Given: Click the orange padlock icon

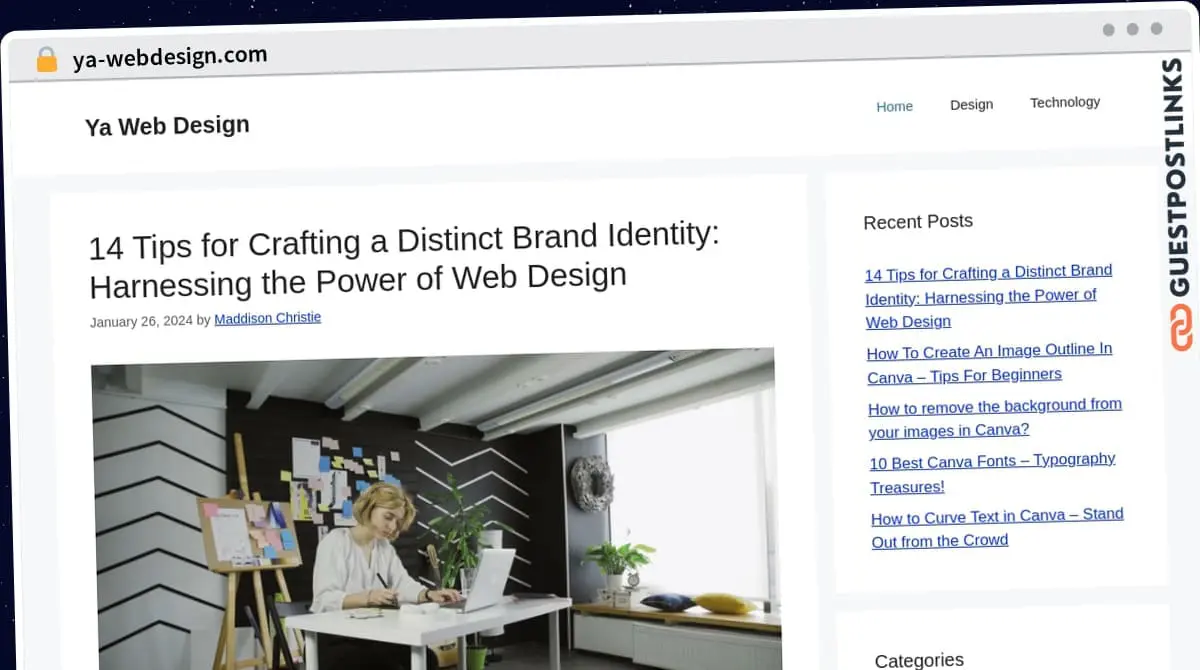Looking at the screenshot, I should point(46,60).
